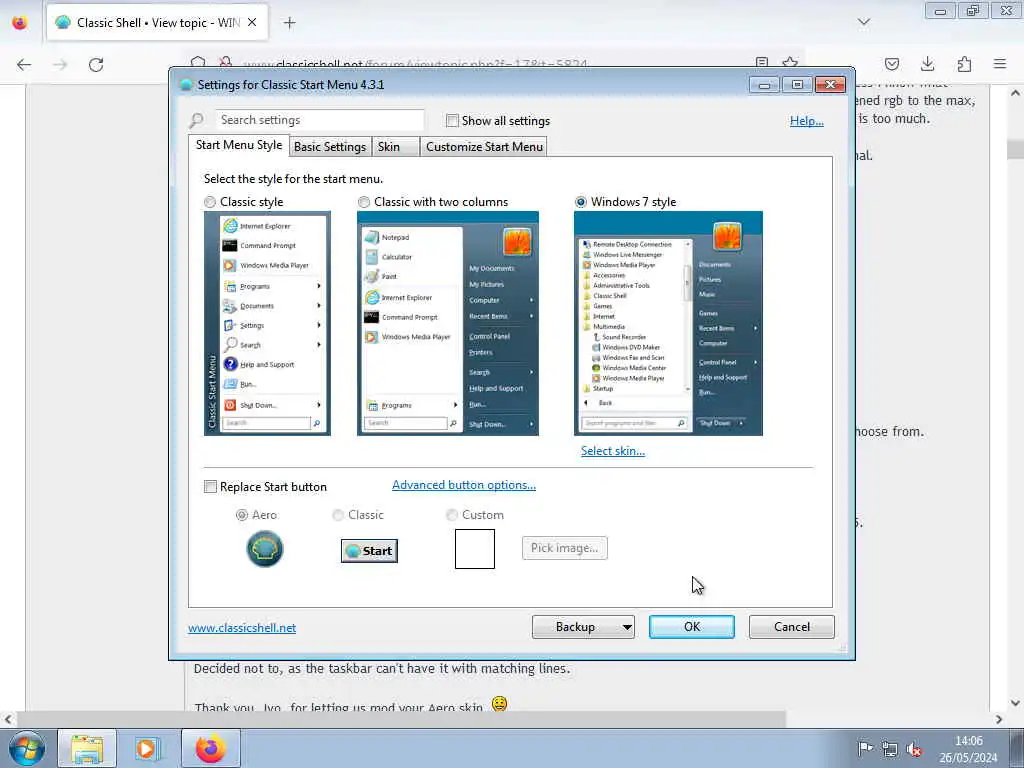
Task: Click the search magnifier icon in settings
Action: click(x=197, y=120)
